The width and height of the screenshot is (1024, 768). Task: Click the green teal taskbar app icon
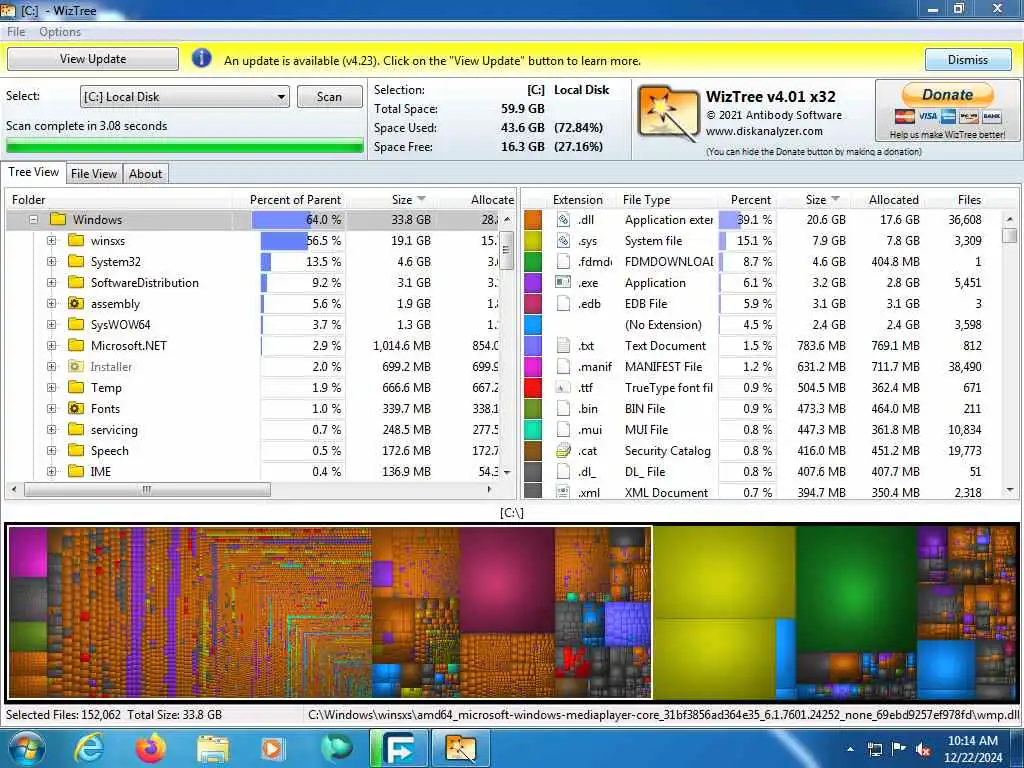[336, 748]
